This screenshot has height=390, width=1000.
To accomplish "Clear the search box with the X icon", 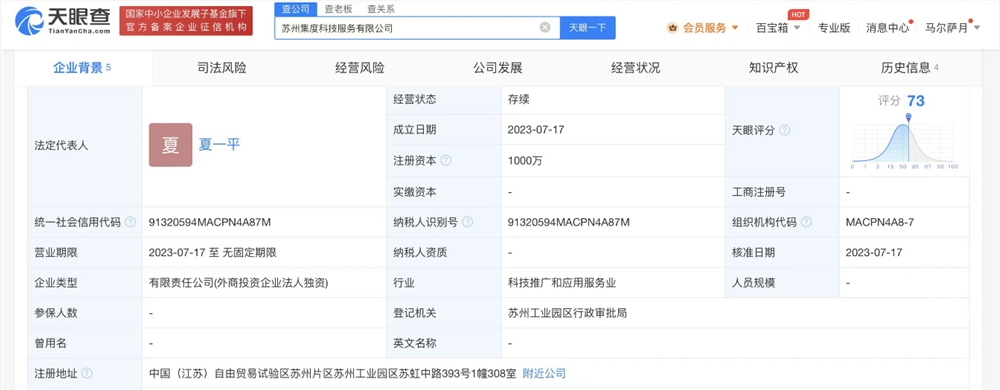I will 545,27.
